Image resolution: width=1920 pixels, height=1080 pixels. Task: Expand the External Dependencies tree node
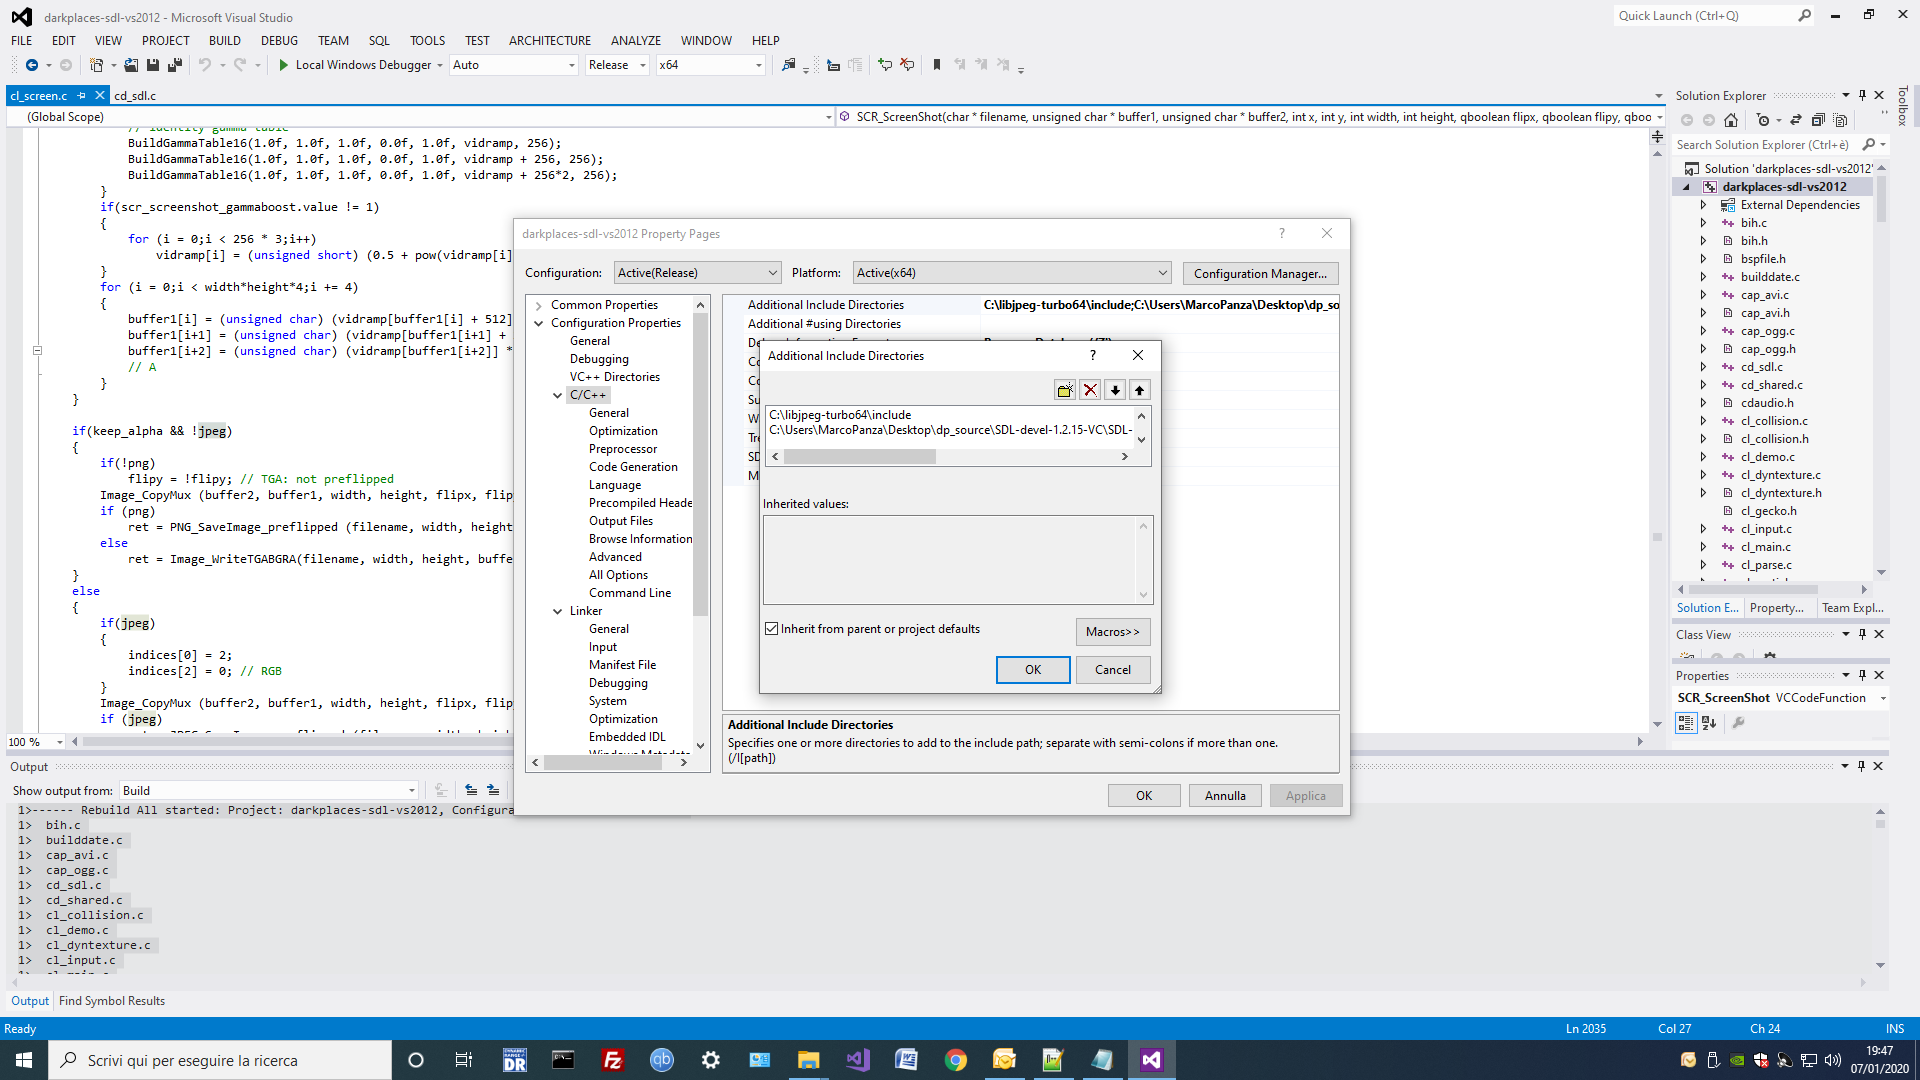pyautogui.click(x=1705, y=204)
